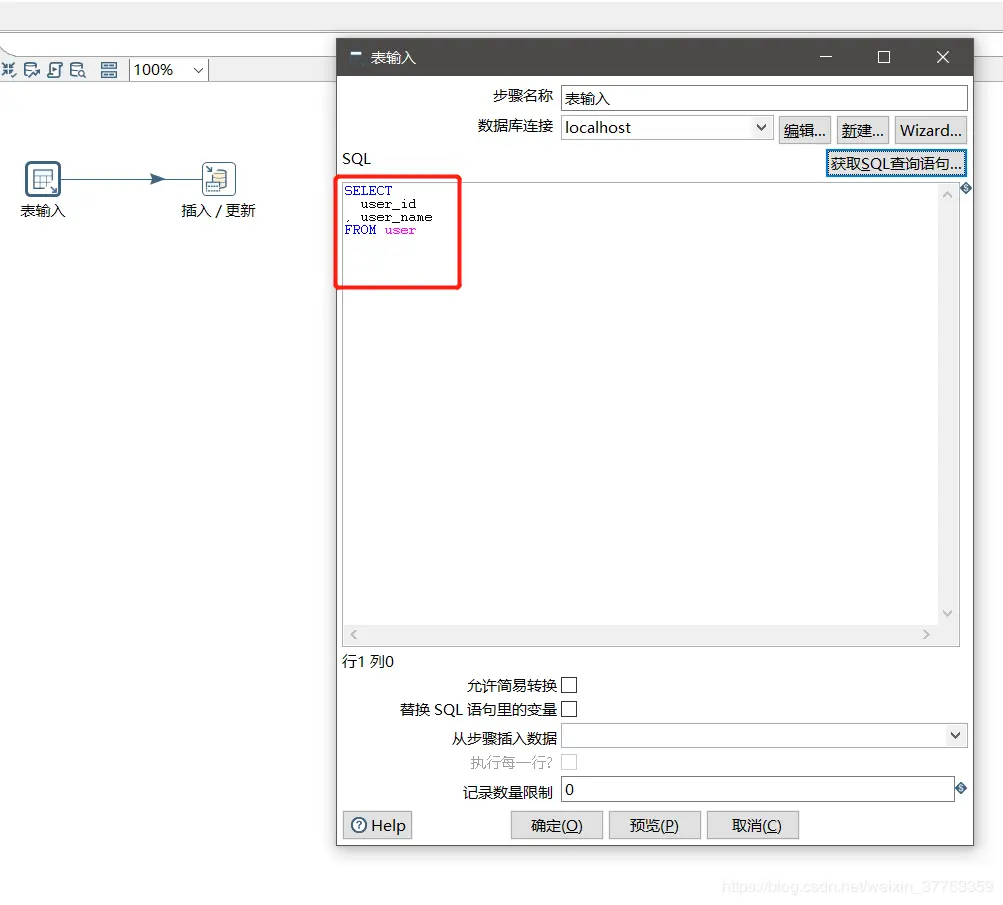Screen dimensions: 1003x905
Task: Click the 行1 列0 cursor position label
Action: pyautogui.click(x=368, y=661)
